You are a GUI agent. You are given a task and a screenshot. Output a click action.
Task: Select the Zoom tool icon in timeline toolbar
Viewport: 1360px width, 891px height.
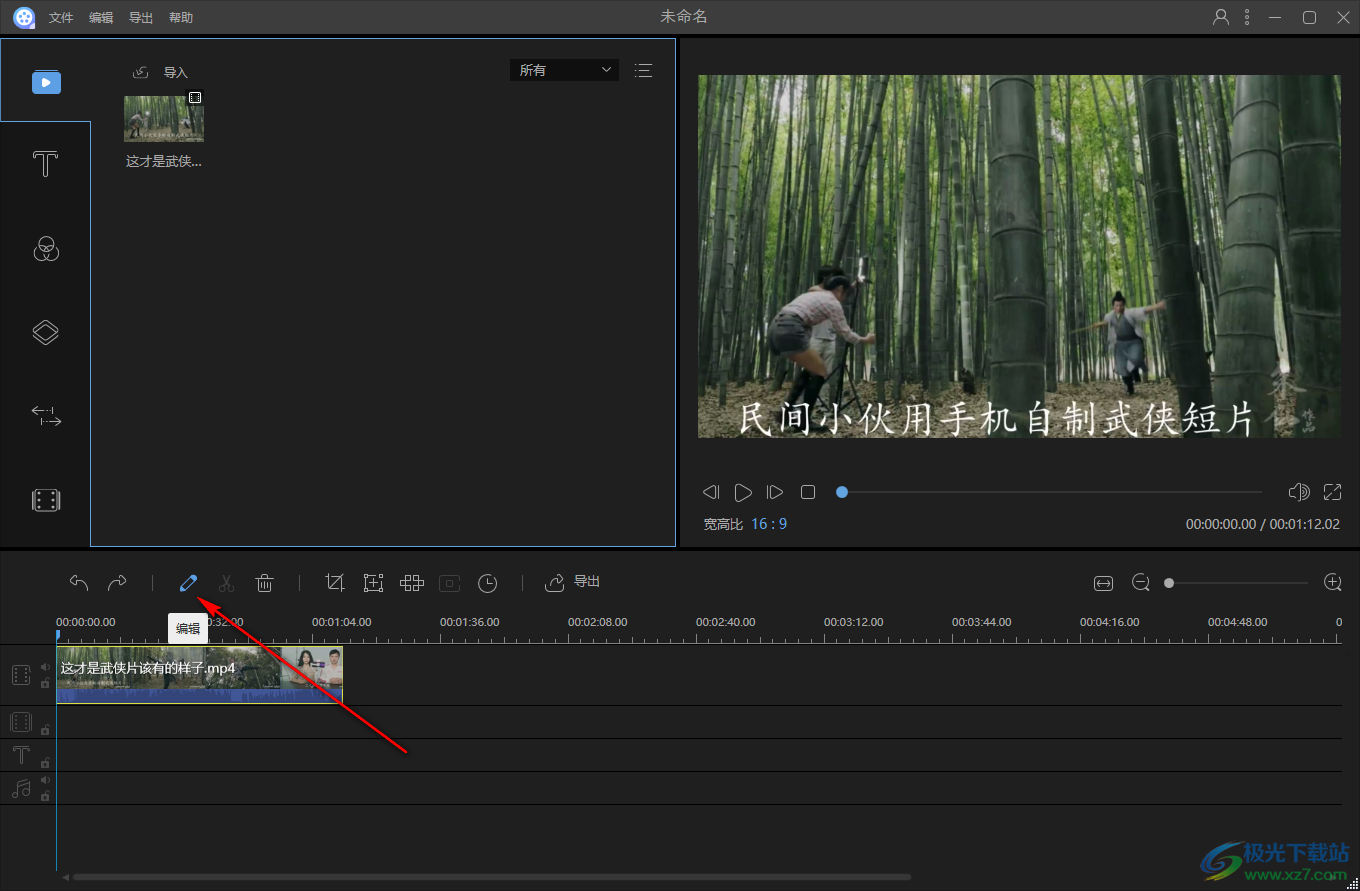pyautogui.click(x=373, y=582)
